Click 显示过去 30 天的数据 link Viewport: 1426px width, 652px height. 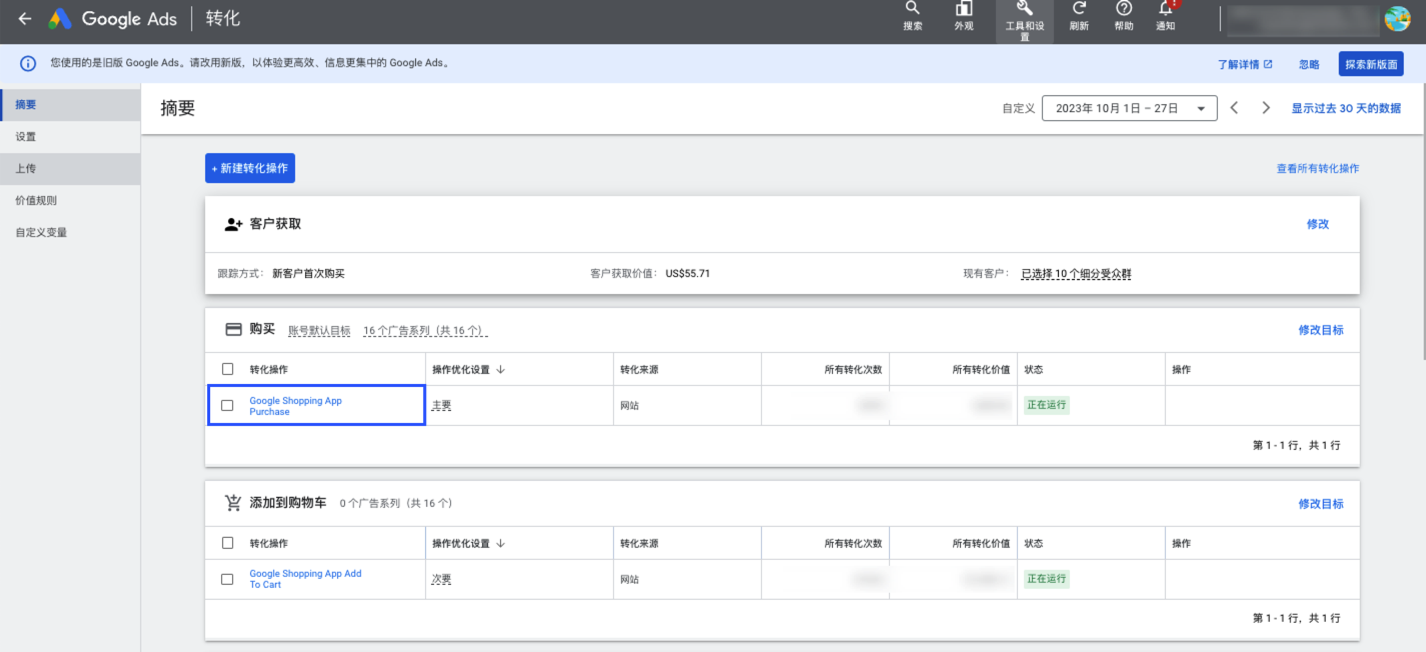point(1346,108)
